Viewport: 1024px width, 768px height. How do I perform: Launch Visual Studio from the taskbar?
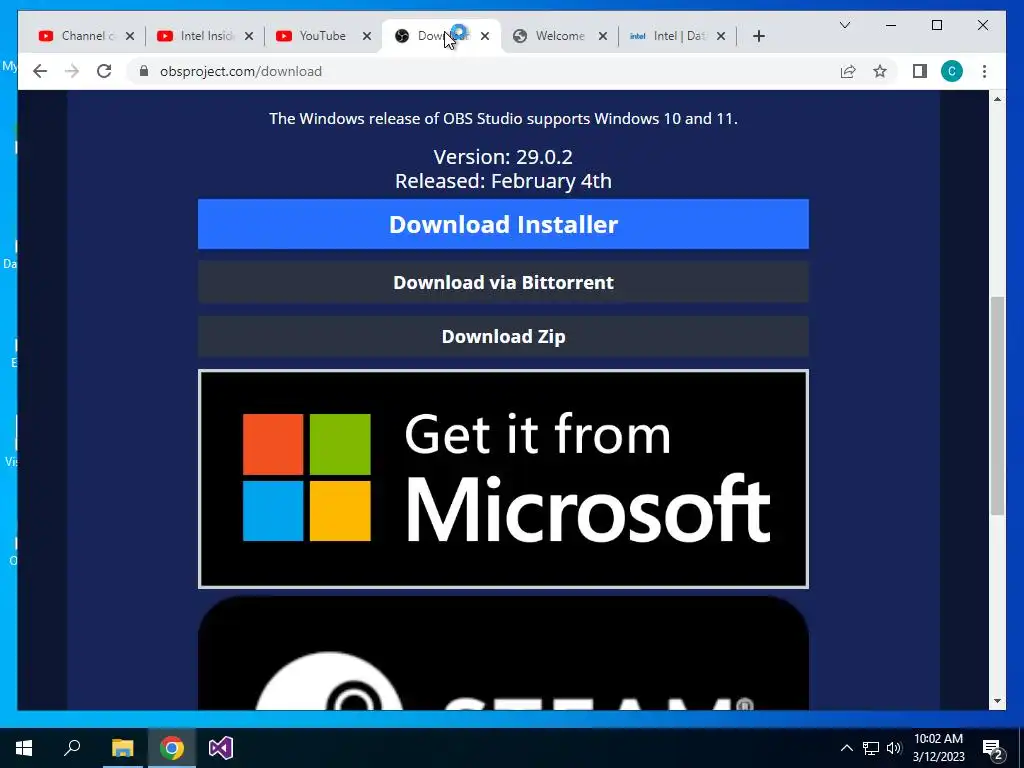pos(221,748)
